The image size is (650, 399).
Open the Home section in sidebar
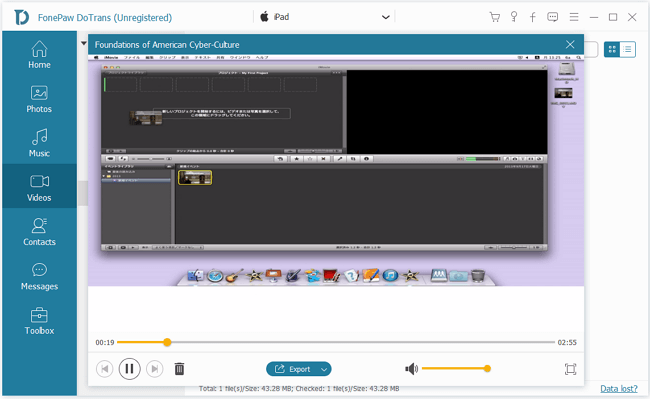(x=39, y=55)
